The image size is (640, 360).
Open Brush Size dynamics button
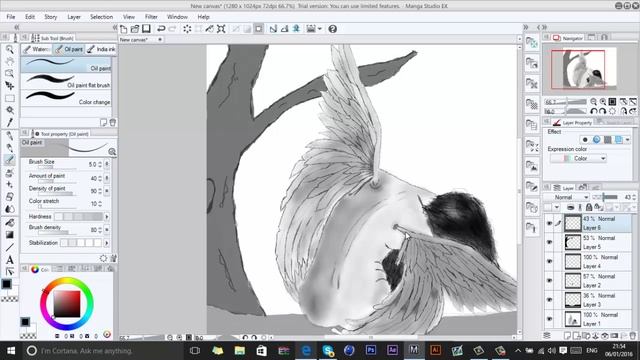point(107,164)
